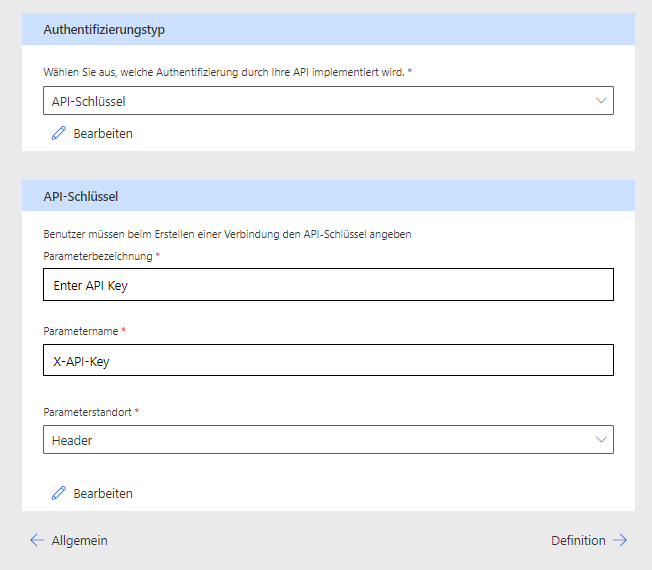Expand the chevron on the authentication type dropdown
This screenshot has height=570, width=652.
601,100
